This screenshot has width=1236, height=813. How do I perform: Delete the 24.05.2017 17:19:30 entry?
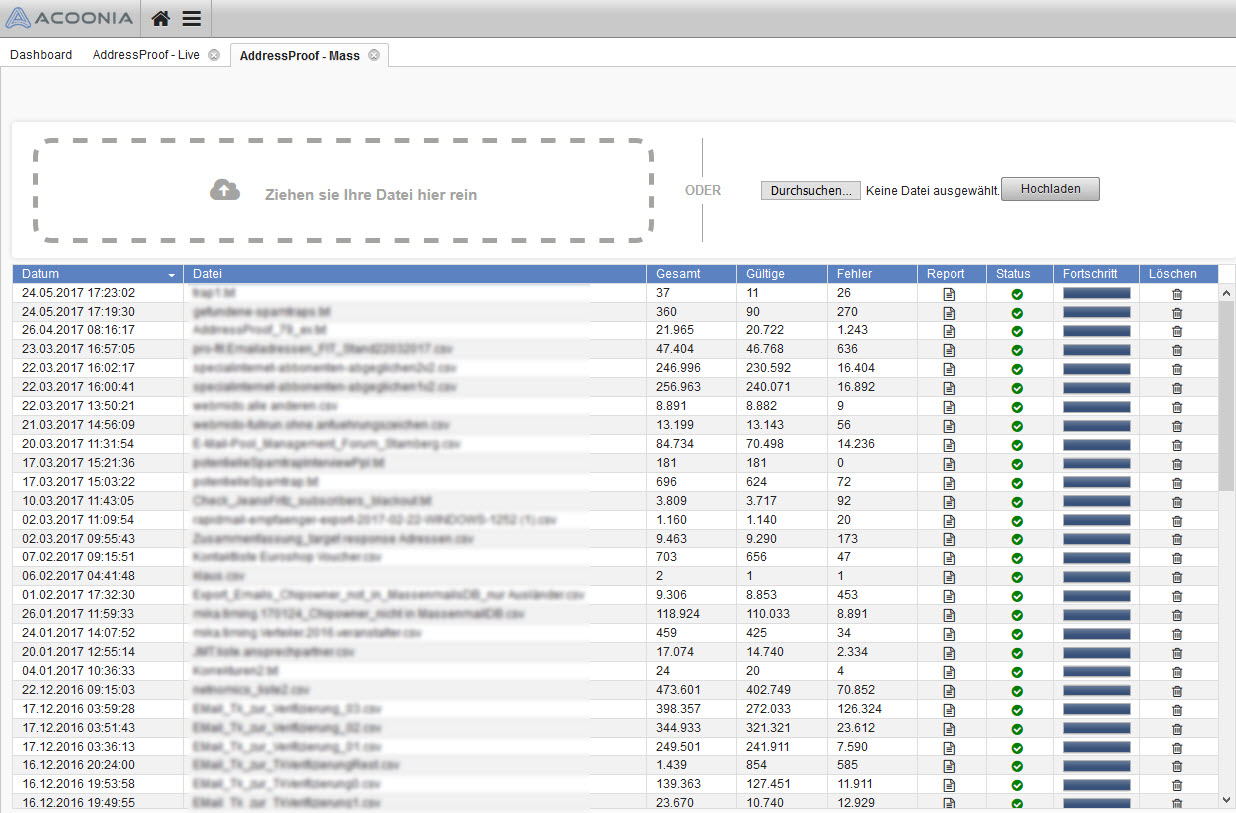click(1177, 313)
